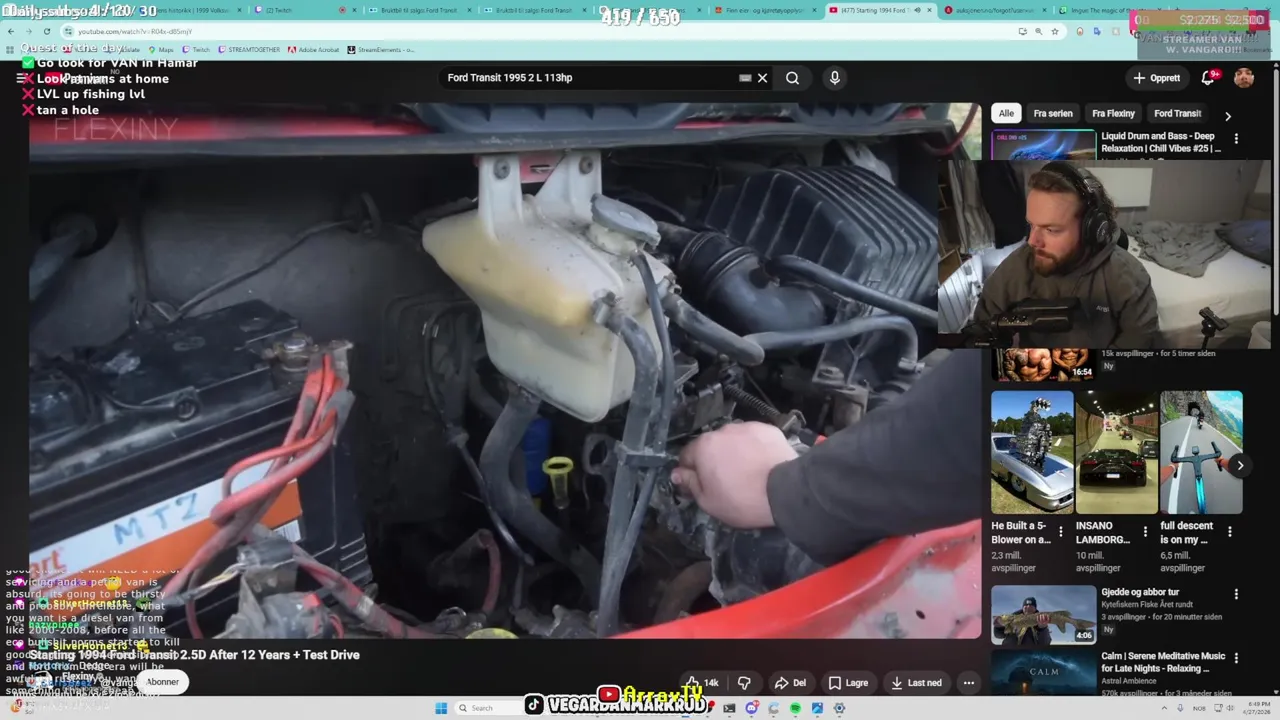
Task: Open options for 'He Built a 5-Blower' short
Action: tap(1061, 532)
